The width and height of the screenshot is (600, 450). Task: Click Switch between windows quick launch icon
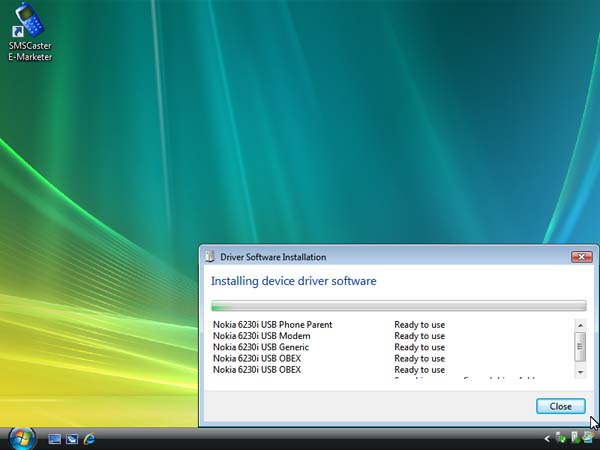pyautogui.click(x=72, y=439)
